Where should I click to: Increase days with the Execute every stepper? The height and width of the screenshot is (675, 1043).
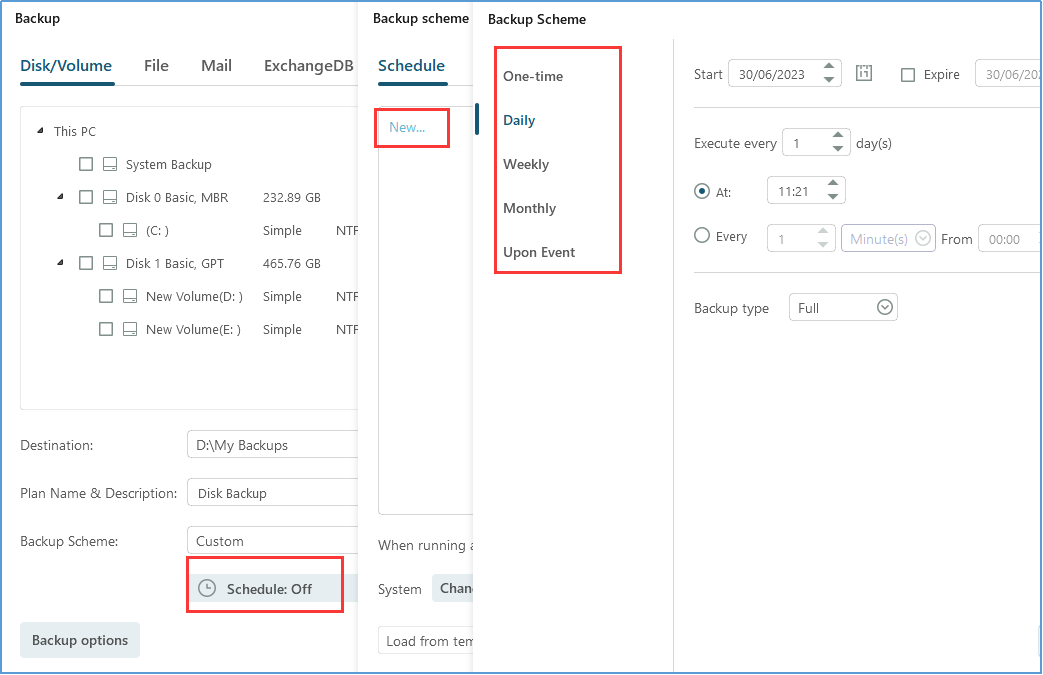point(838,137)
